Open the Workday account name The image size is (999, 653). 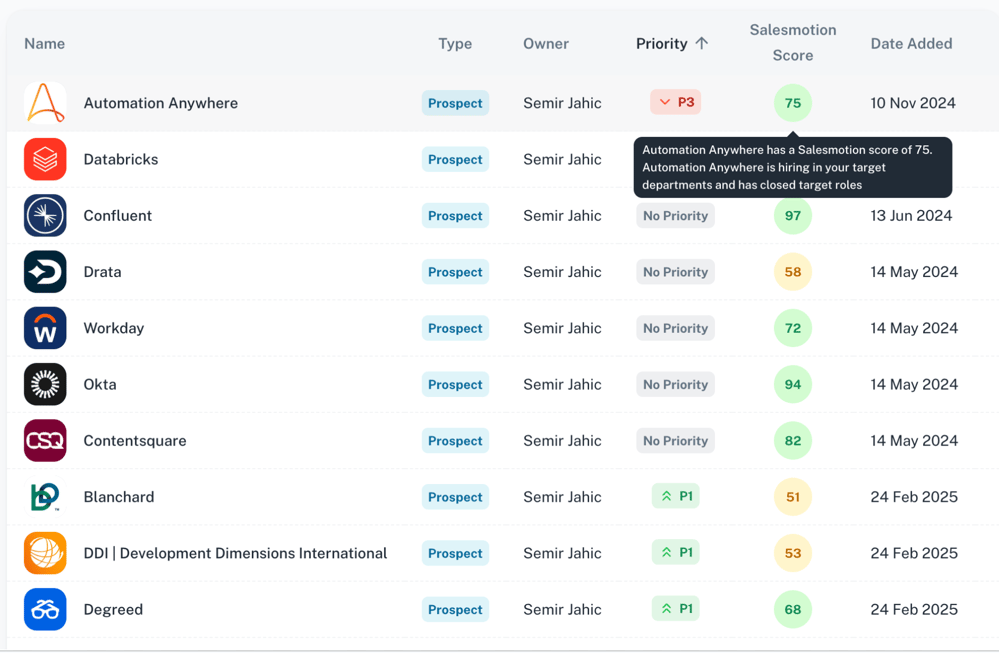(x=113, y=328)
